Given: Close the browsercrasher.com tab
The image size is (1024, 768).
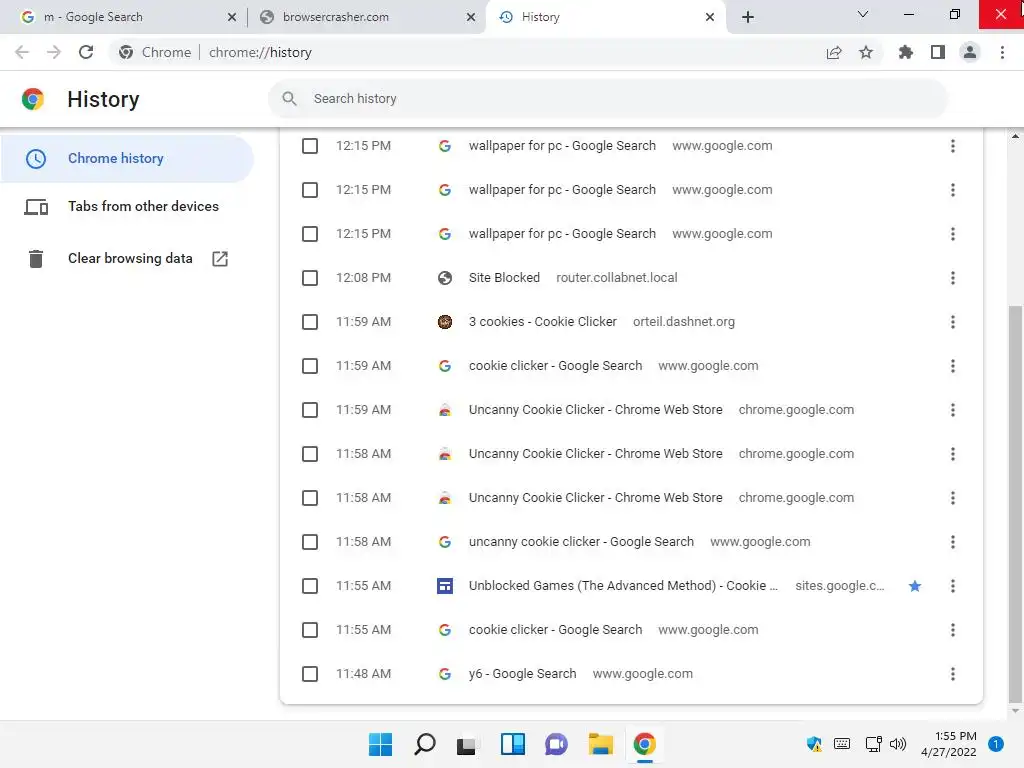Looking at the screenshot, I should 471,17.
